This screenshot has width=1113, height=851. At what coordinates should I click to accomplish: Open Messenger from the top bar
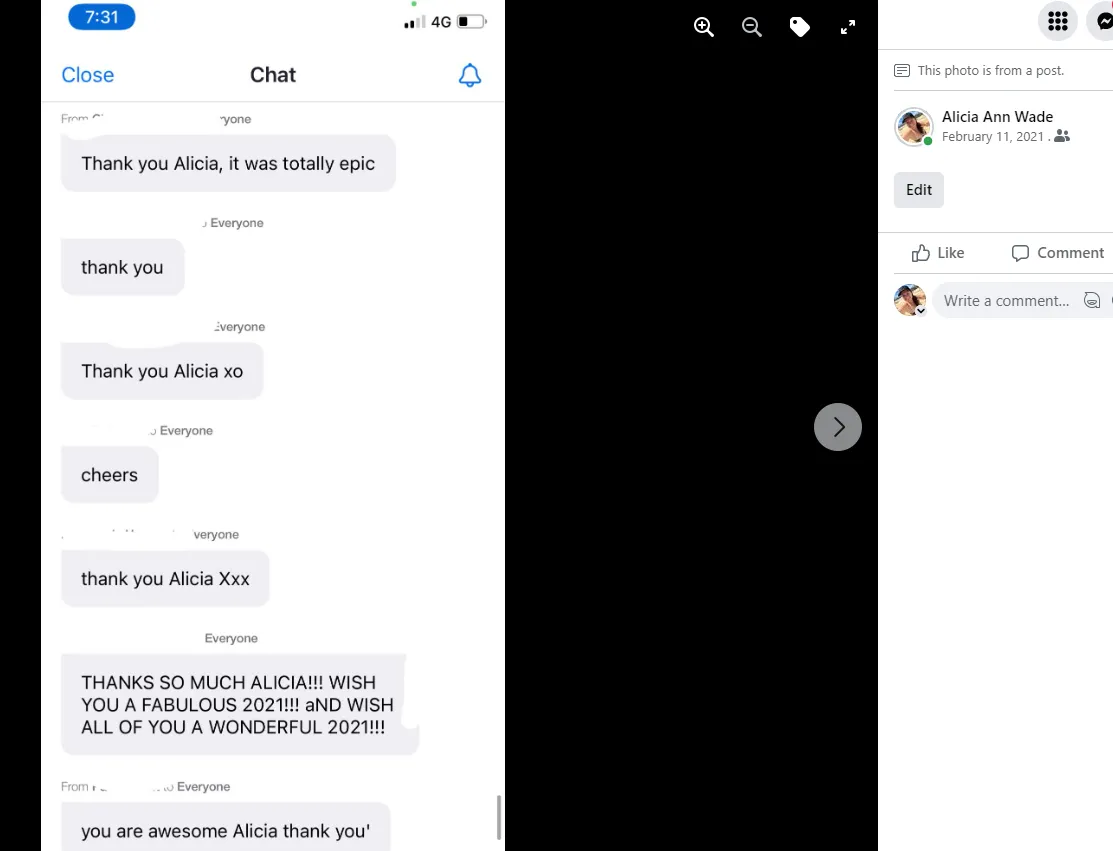click(x=1102, y=21)
